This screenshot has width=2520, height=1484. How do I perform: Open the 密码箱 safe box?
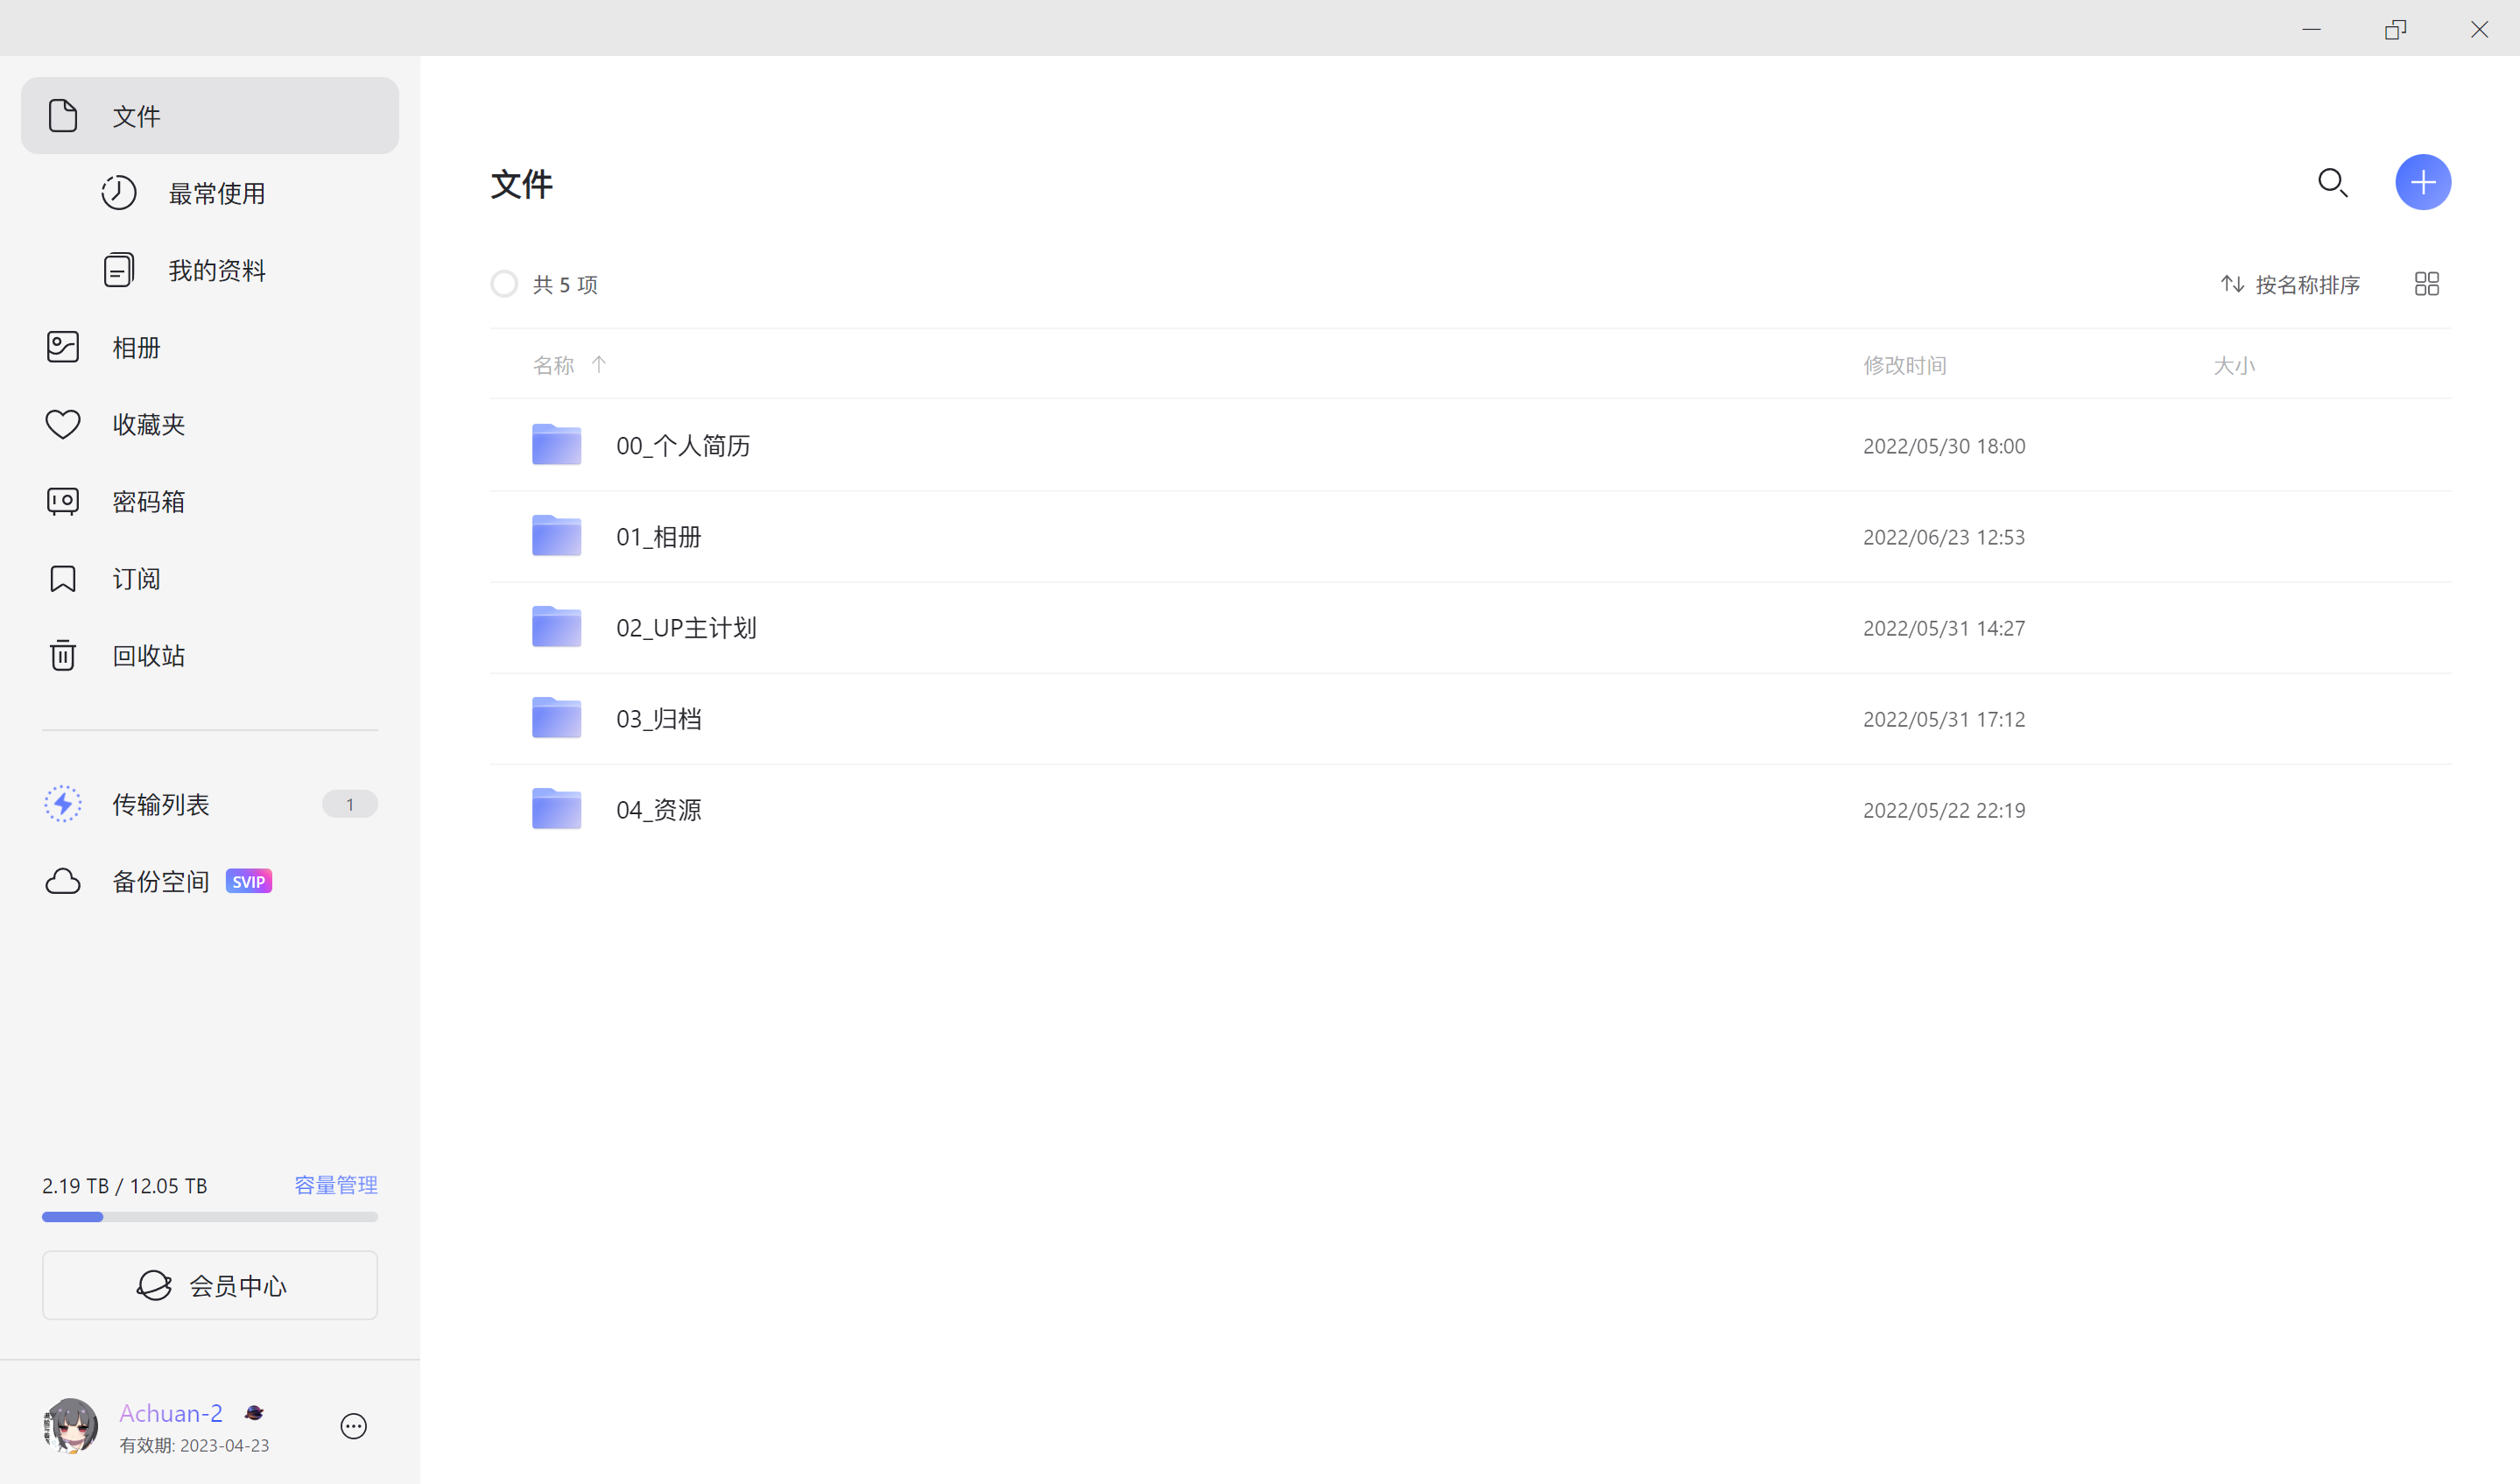148,502
